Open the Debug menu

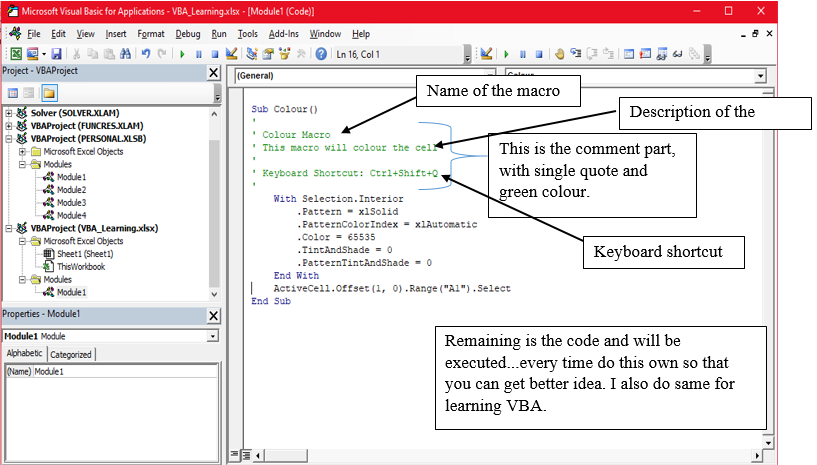[188, 34]
